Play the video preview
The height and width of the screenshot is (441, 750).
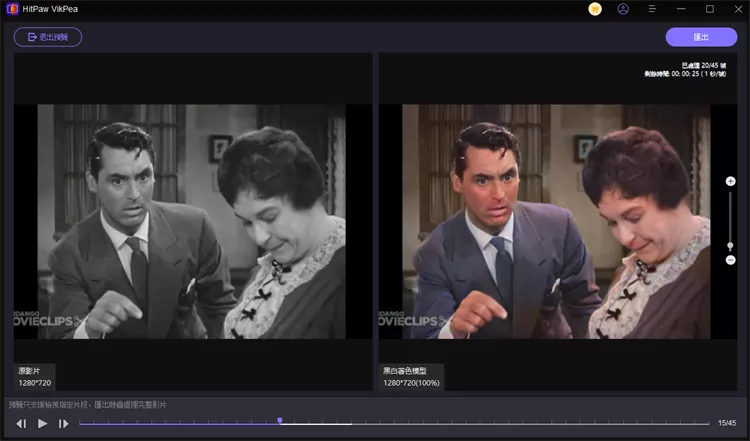coord(42,424)
